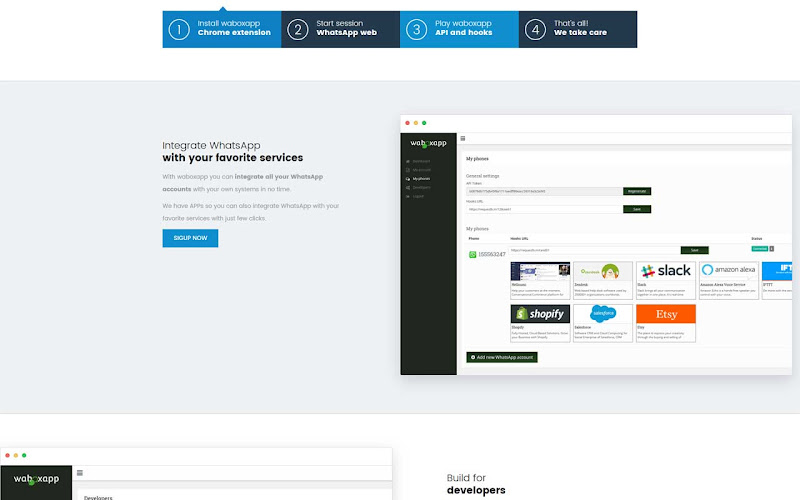Open the Amazon Alexa integration tile

729,280
